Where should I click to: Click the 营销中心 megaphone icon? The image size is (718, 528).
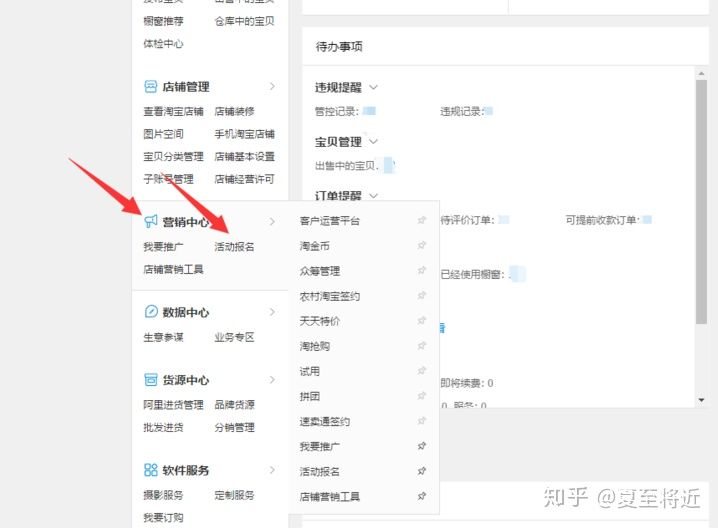point(151,221)
